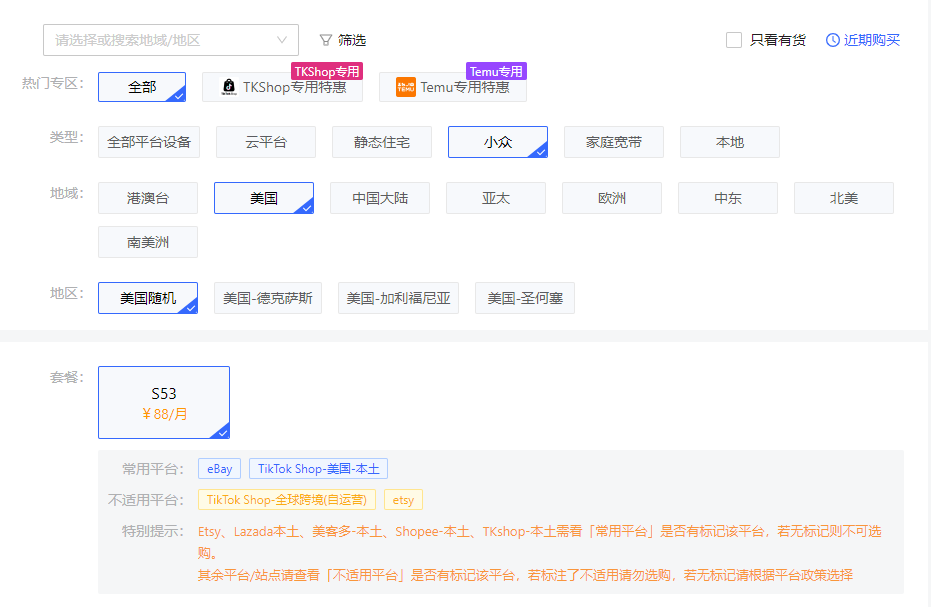The width and height of the screenshot is (931, 607).
Task: Choose 南美洲 region
Action: [x=148, y=242]
